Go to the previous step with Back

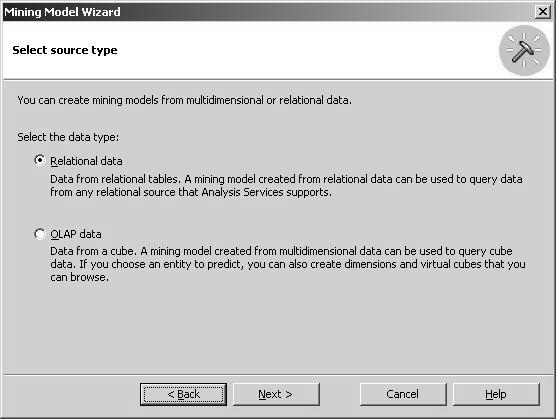pyautogui.click(x=183, y=394)
